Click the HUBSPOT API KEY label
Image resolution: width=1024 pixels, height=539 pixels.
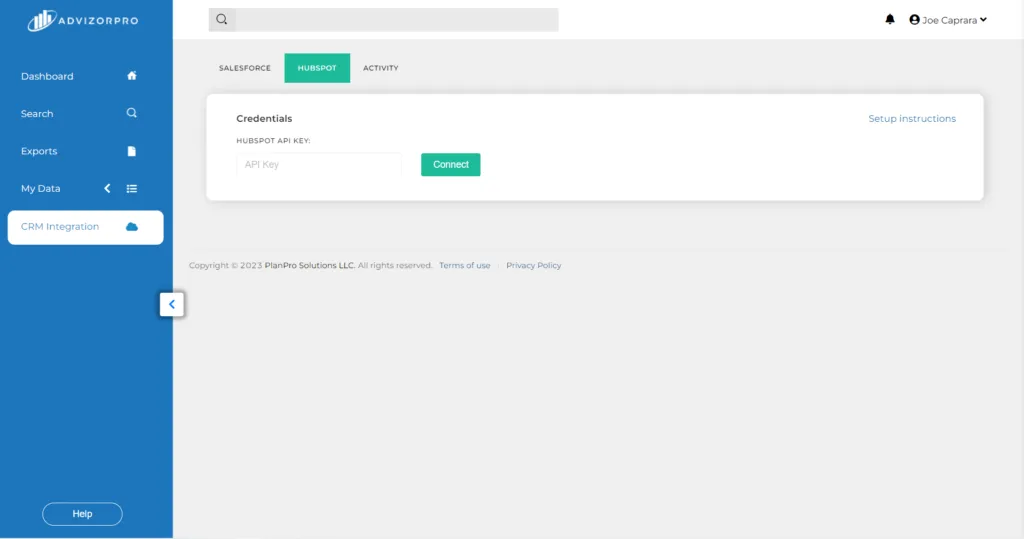point(273,140)
